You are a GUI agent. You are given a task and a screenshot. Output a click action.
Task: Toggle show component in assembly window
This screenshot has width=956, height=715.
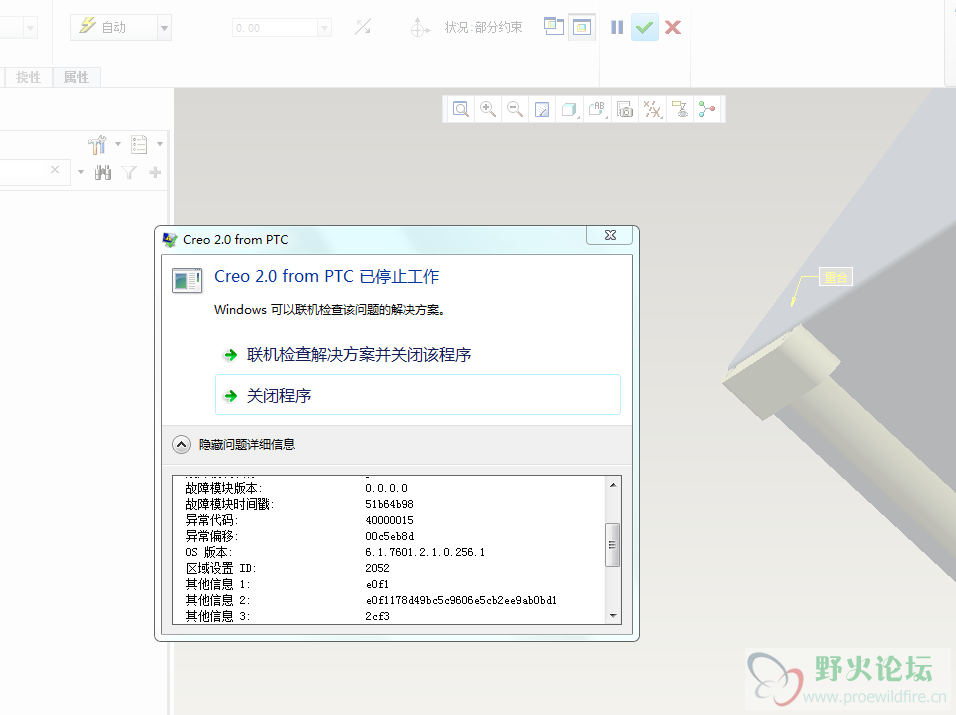(x=582, y=27)
